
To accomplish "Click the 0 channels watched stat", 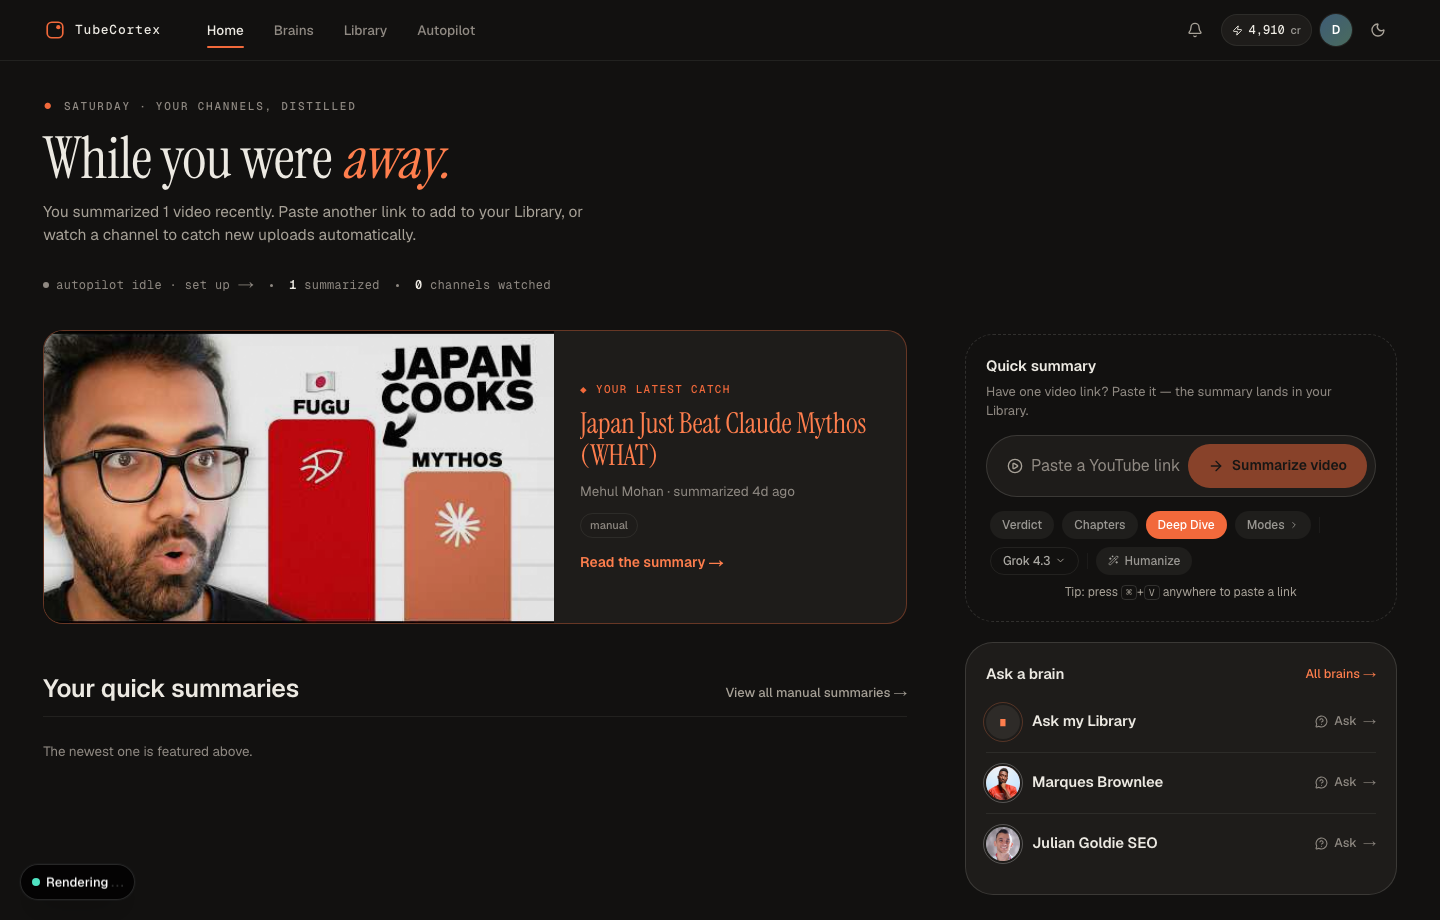I will tap(483, 285).
